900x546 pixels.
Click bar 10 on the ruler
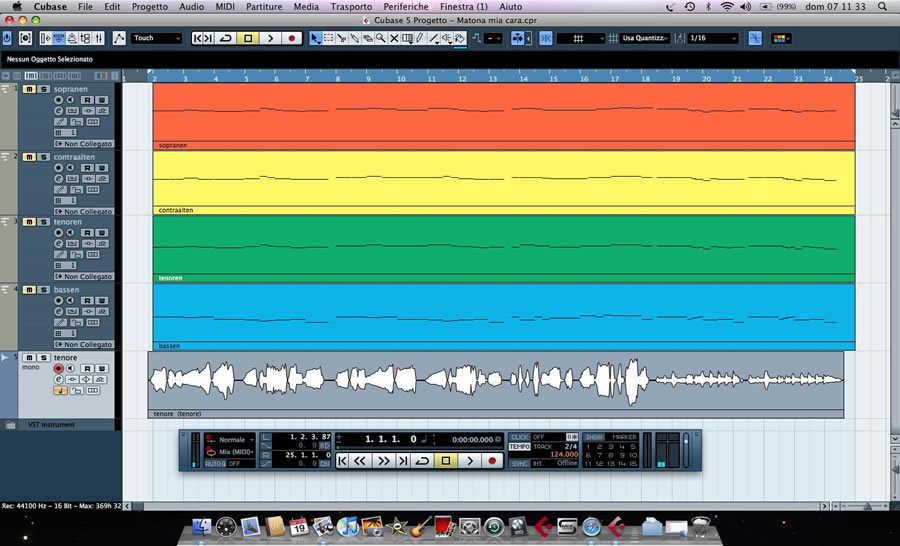coord(402,77)
